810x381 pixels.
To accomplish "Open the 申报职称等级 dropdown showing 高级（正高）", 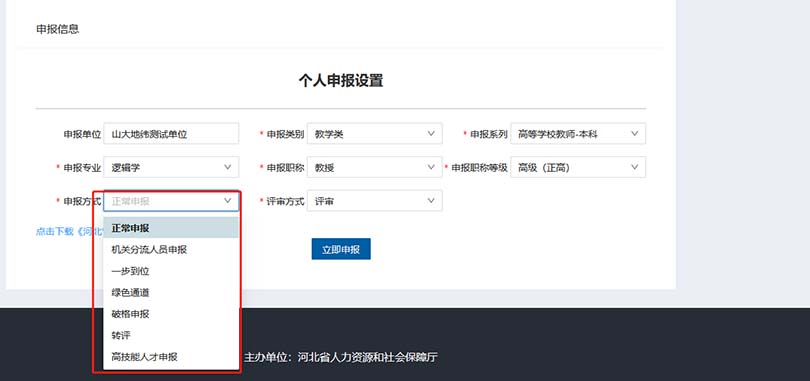I will click(x=578, y=167).
